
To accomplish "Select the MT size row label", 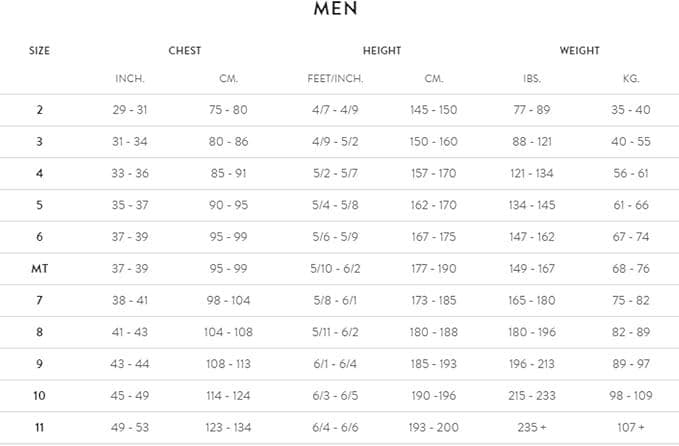I will (40, 269).
